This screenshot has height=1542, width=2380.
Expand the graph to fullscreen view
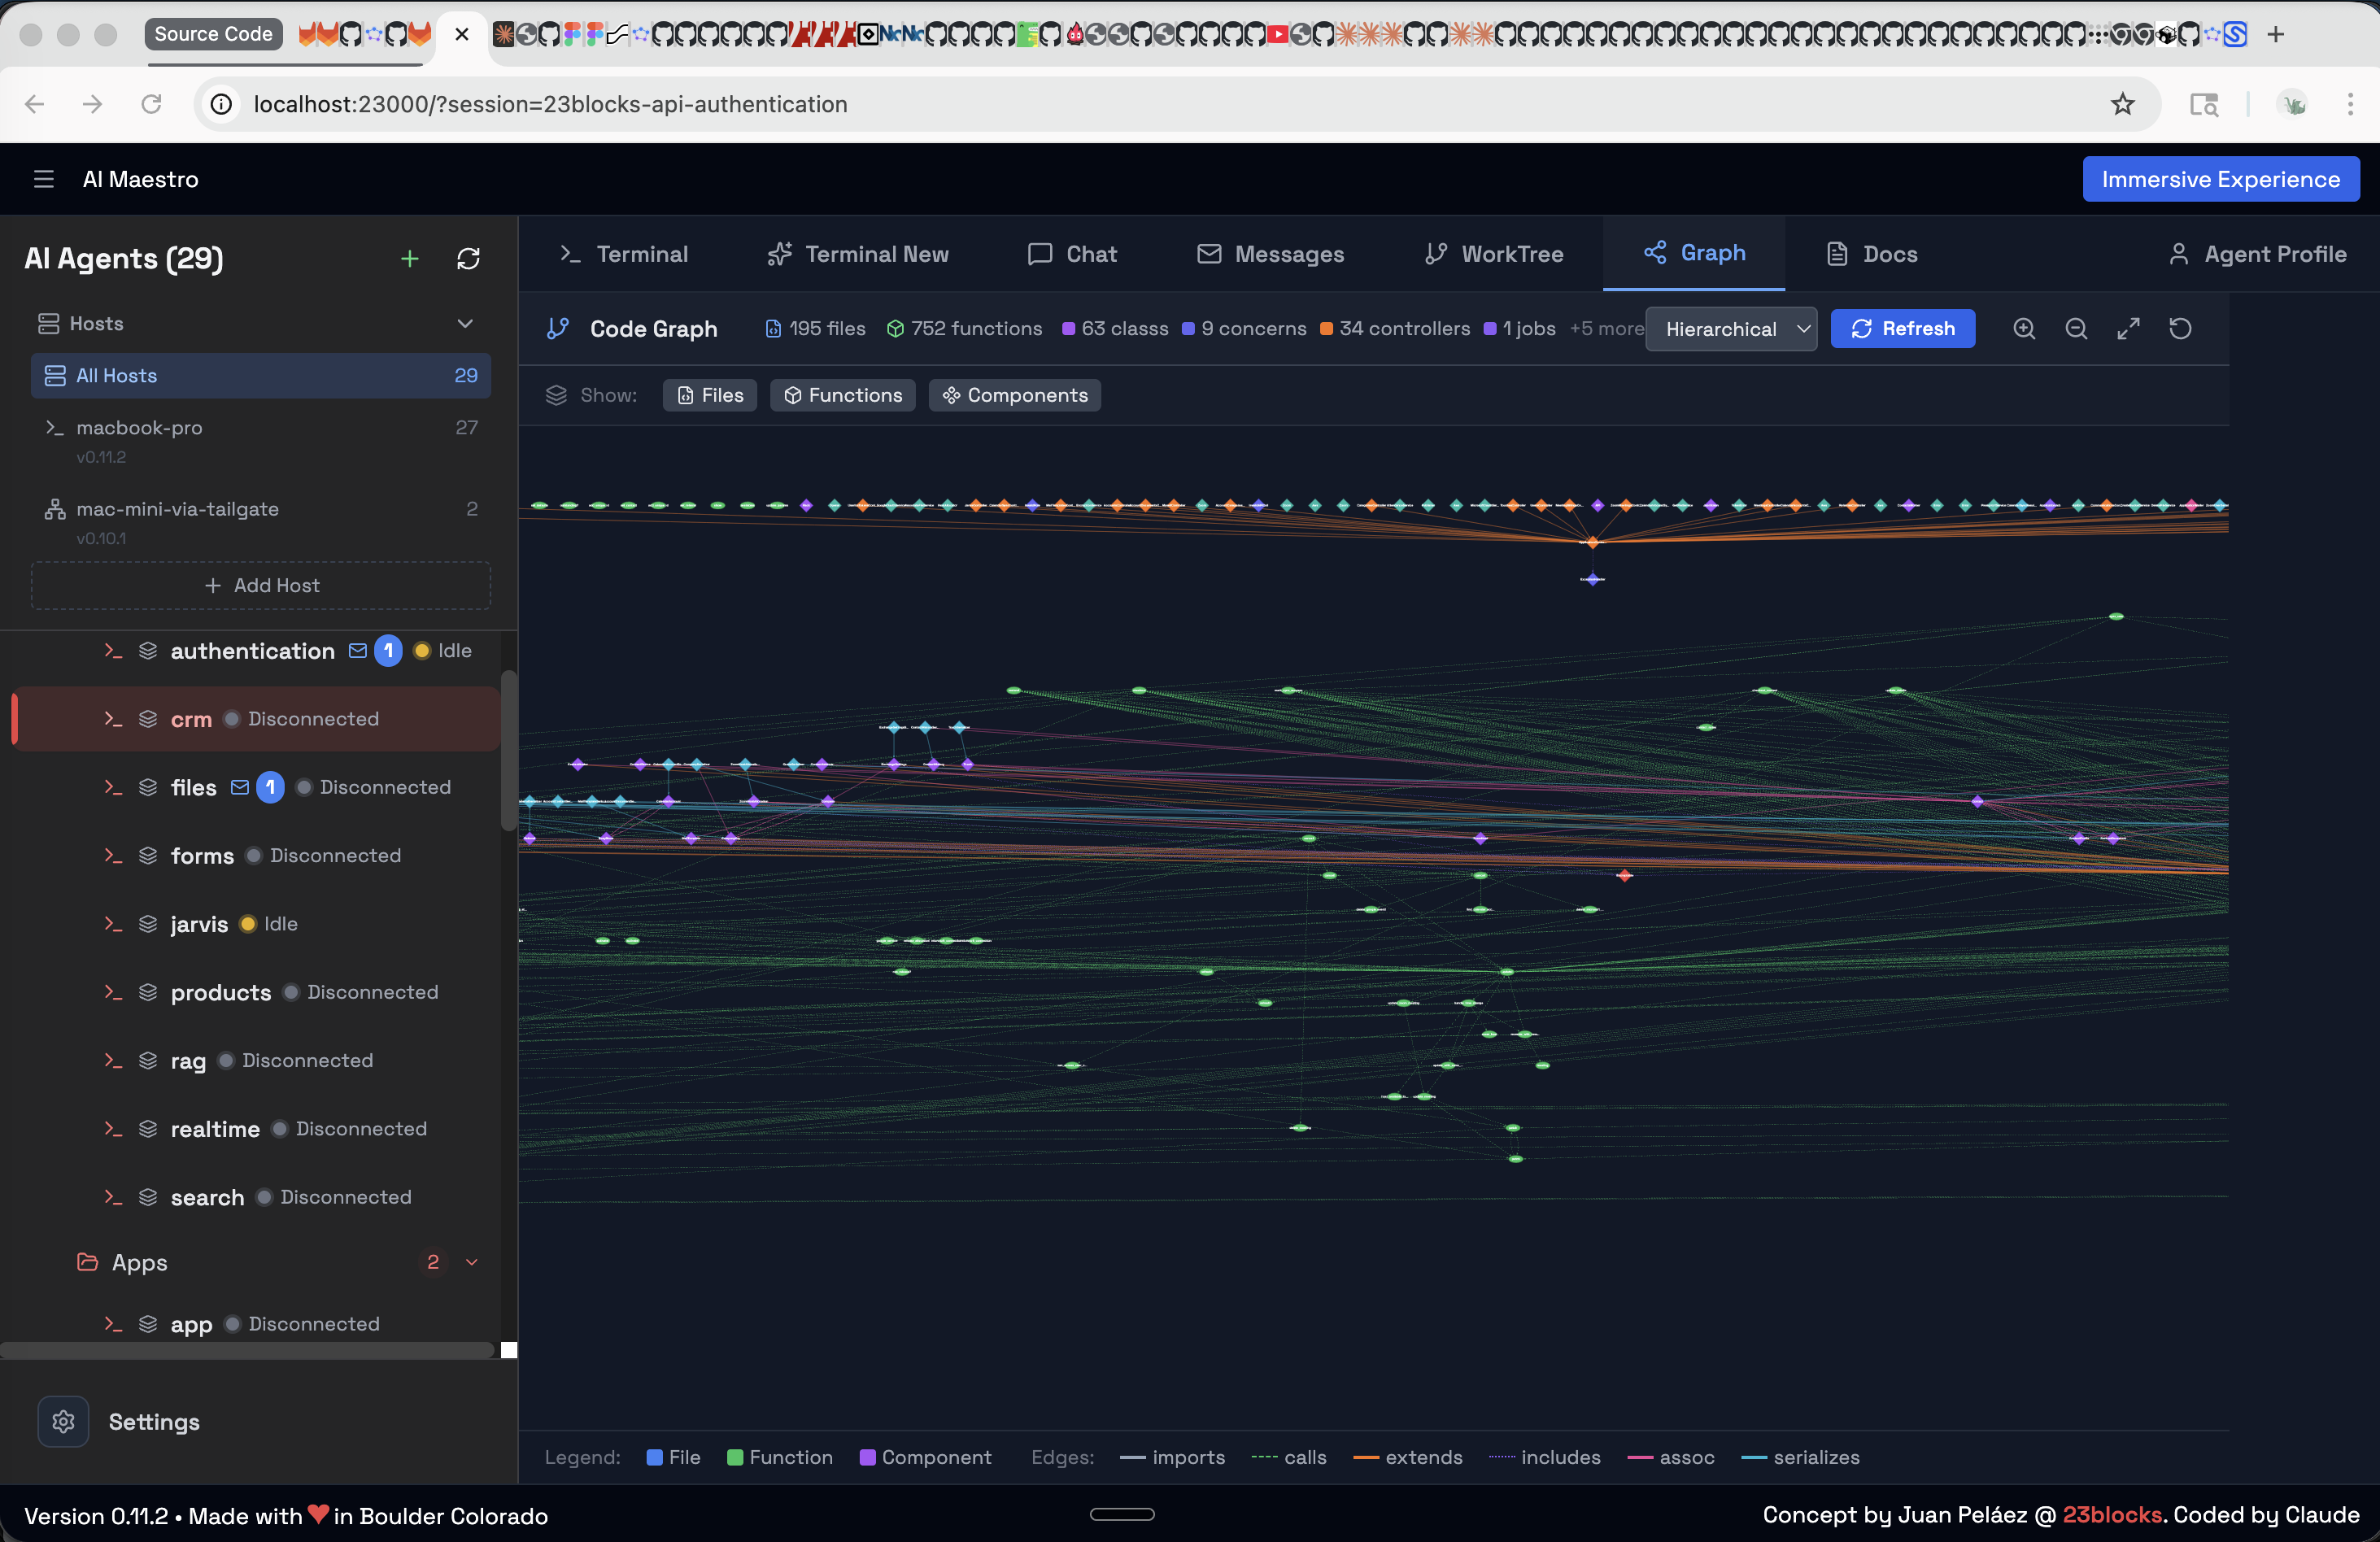[2129, 328]
